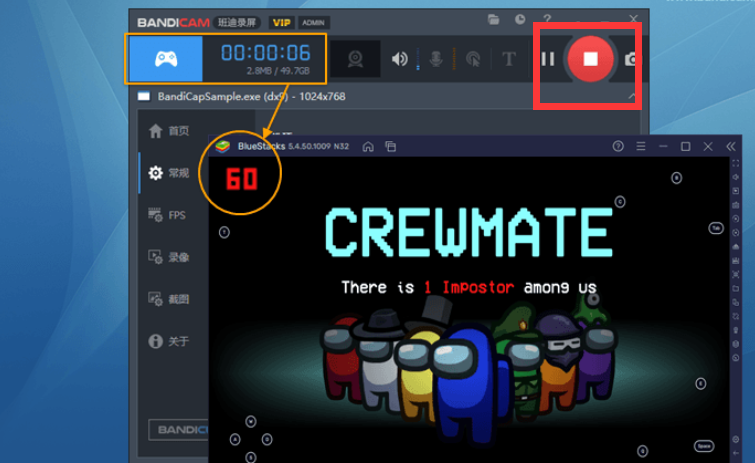Collapse the BlueStacks side toolbar double chevron

[730, 146]
